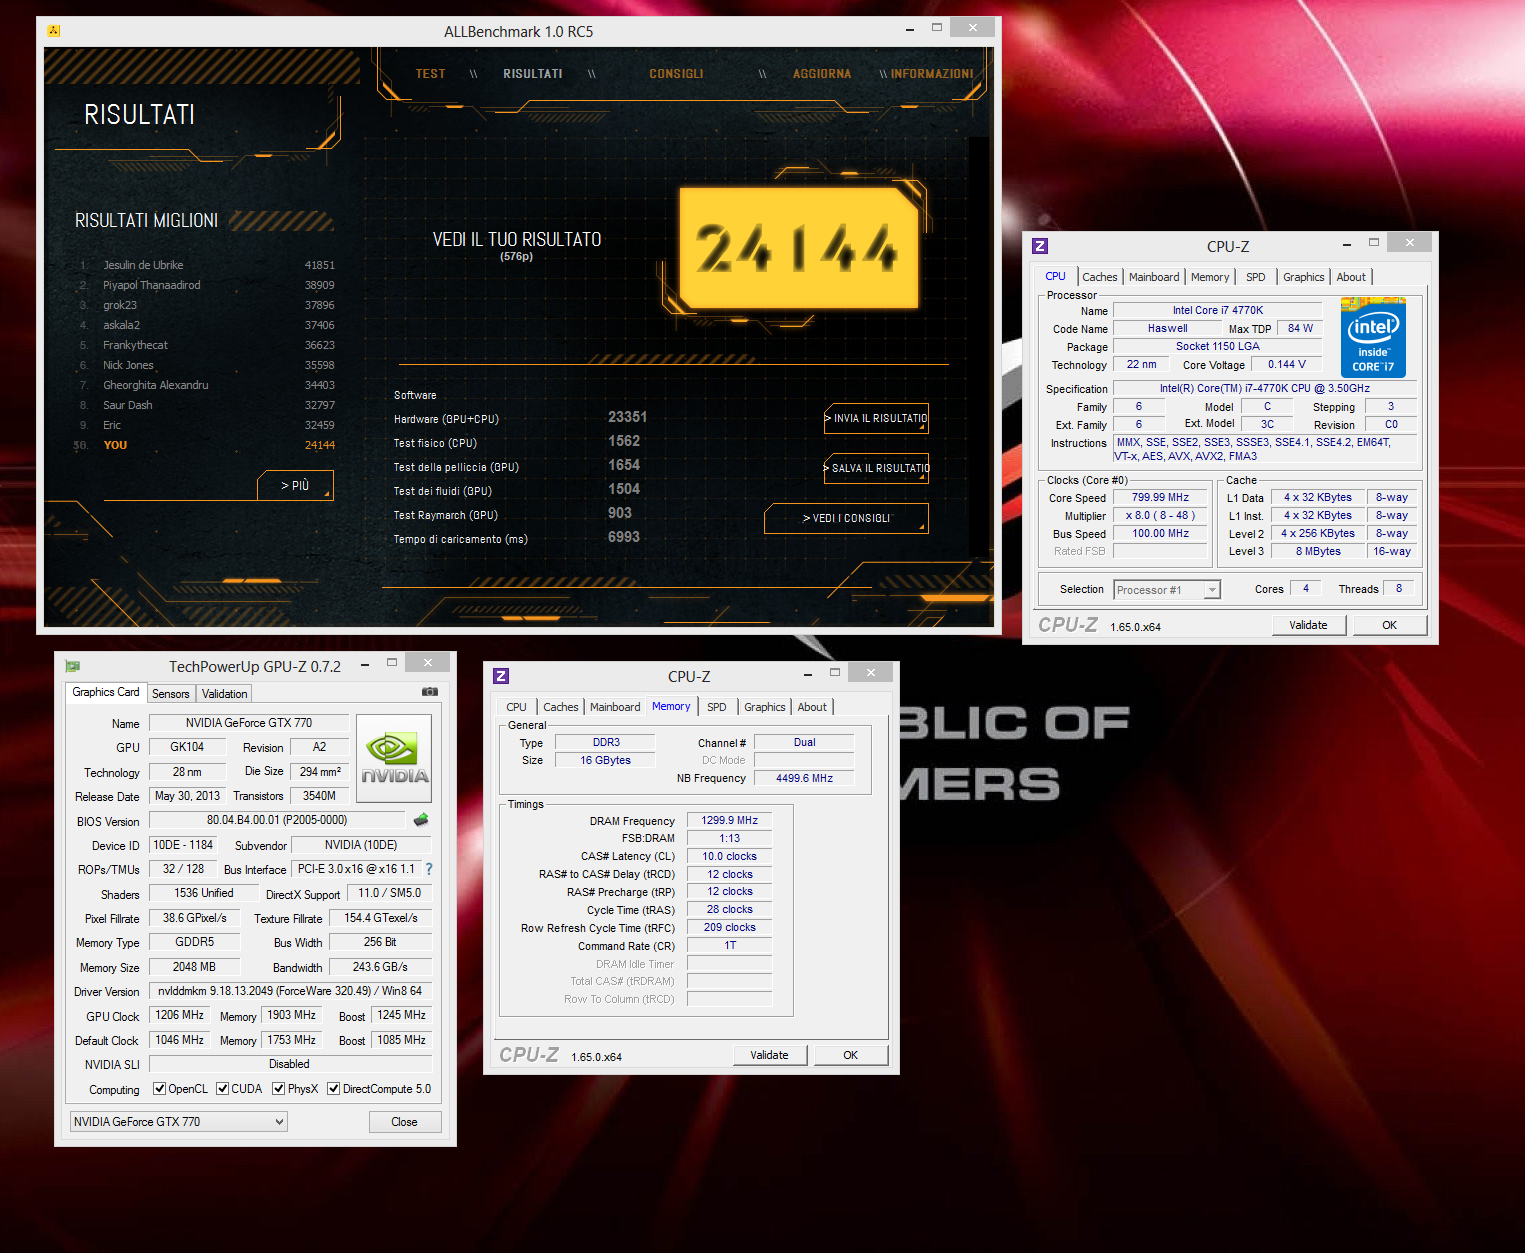Click the CPU-Z title icon of Memory window
Screen dimensions: 1525x1253
[501, 676]
